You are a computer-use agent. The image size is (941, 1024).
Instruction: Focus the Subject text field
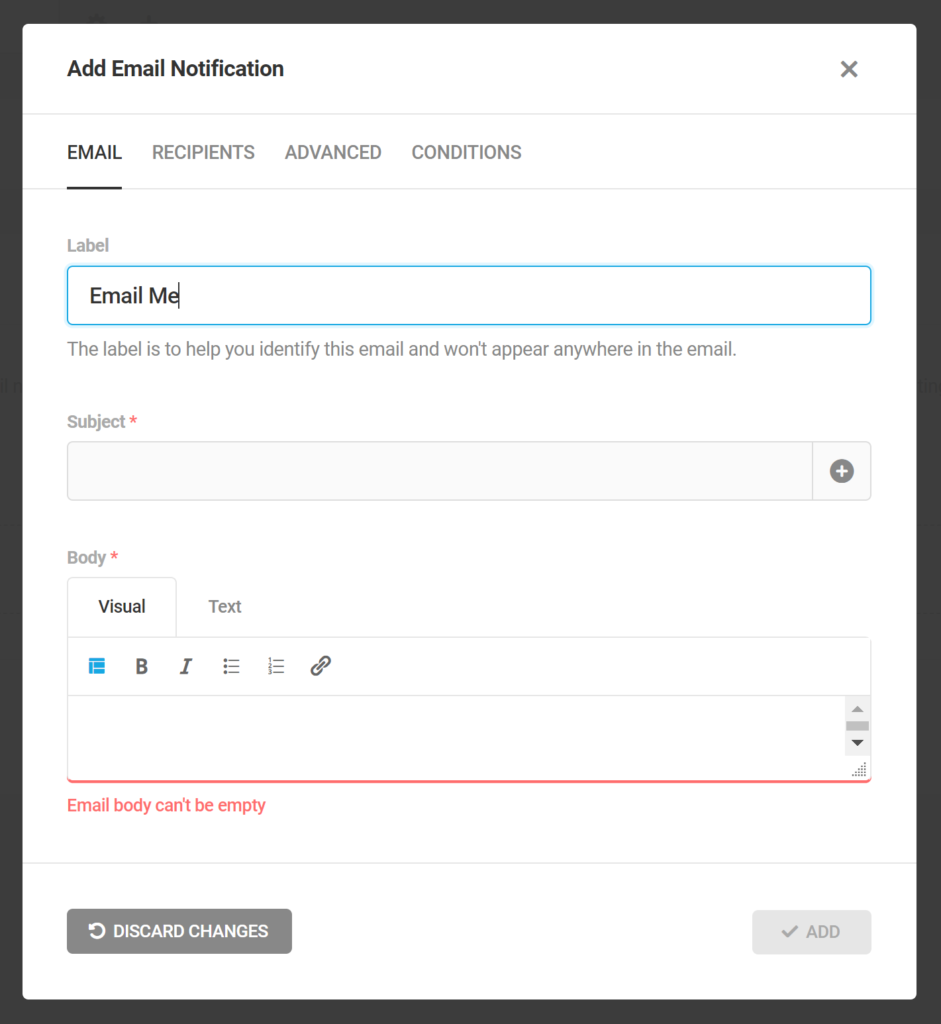[439, 471]
